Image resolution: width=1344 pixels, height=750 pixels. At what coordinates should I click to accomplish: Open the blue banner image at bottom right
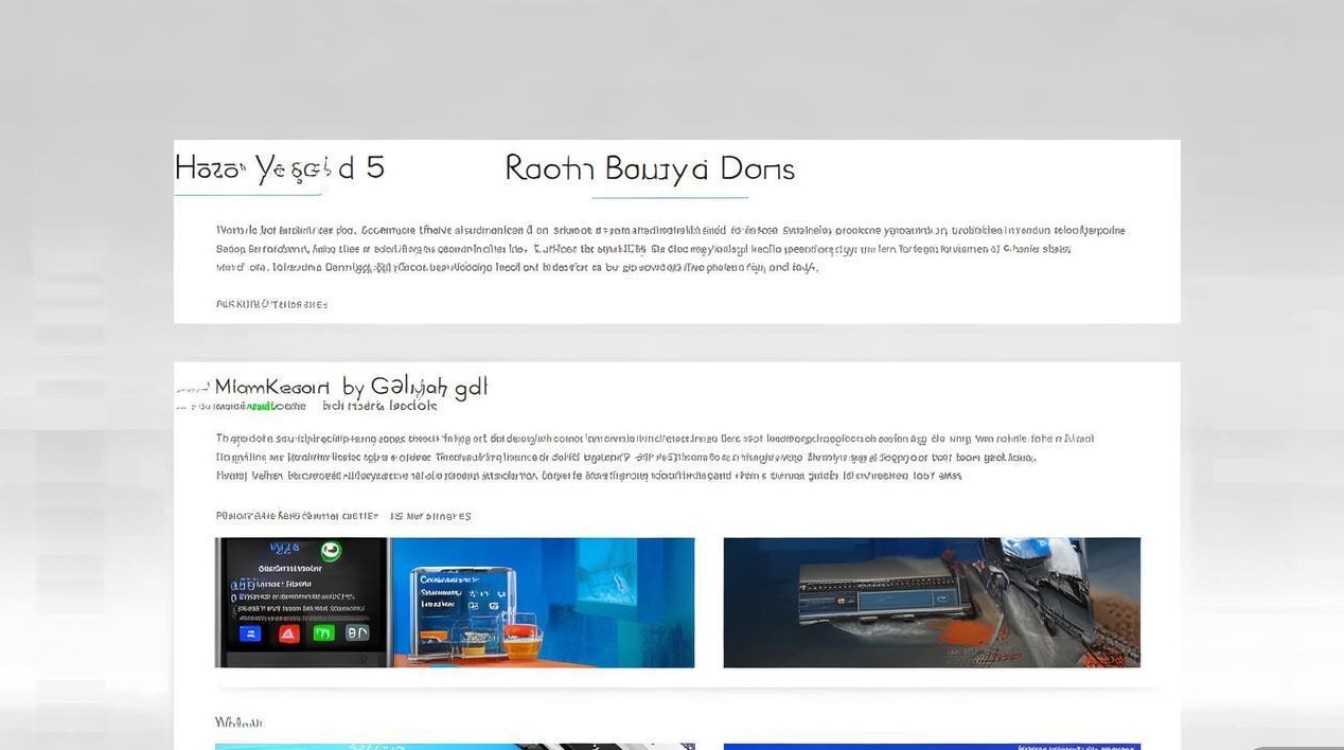point(931,746)
